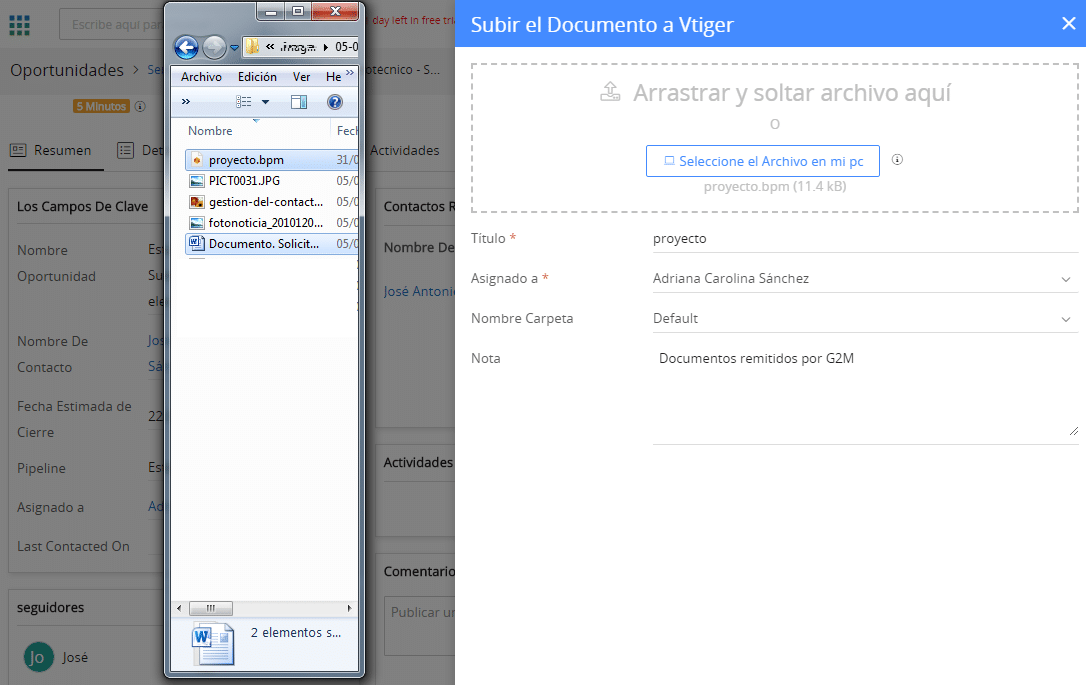Click the 5 Minutos badge
The image size is (1086, 685).
[102, 107]
